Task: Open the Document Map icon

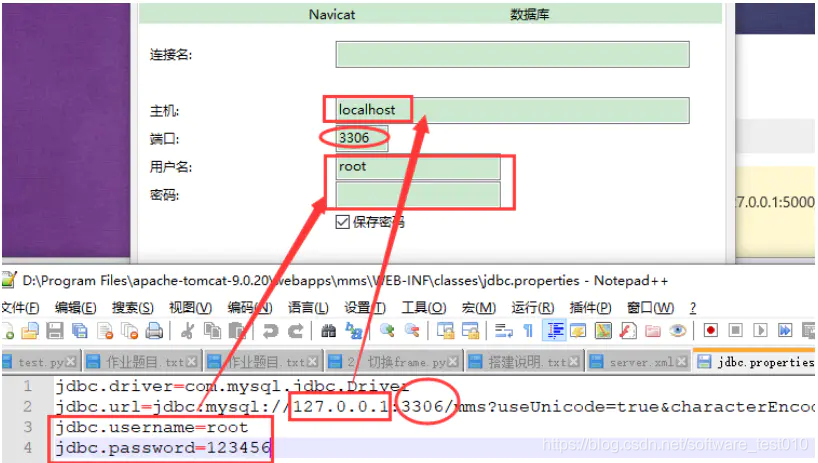Action: click(x=603, y=331)
